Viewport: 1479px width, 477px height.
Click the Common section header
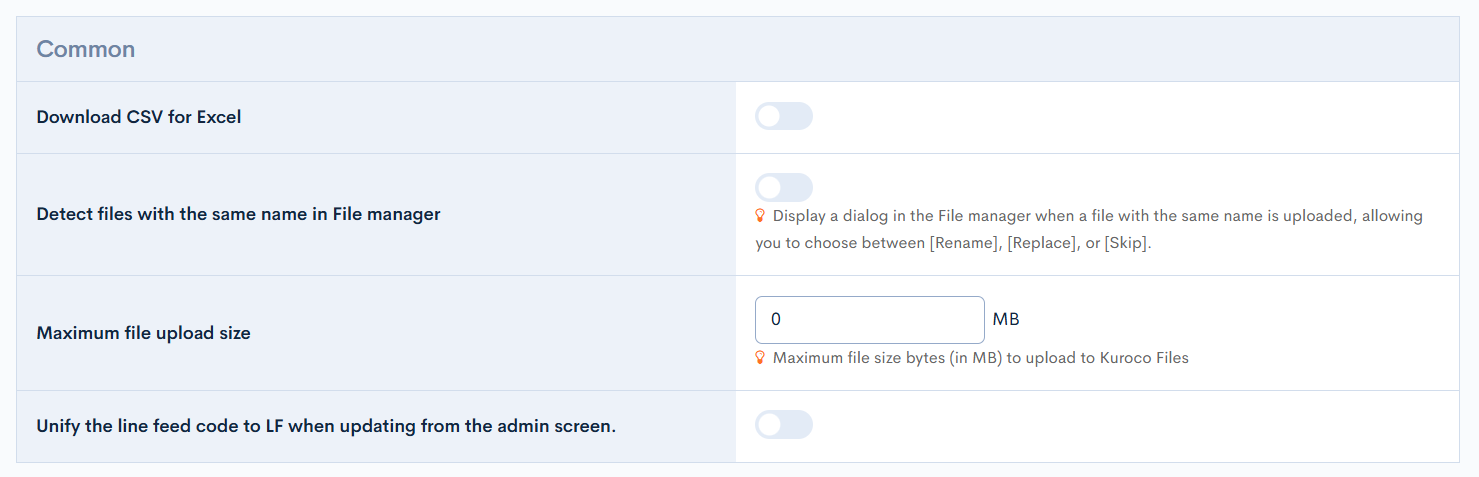[x=86, y=49]
